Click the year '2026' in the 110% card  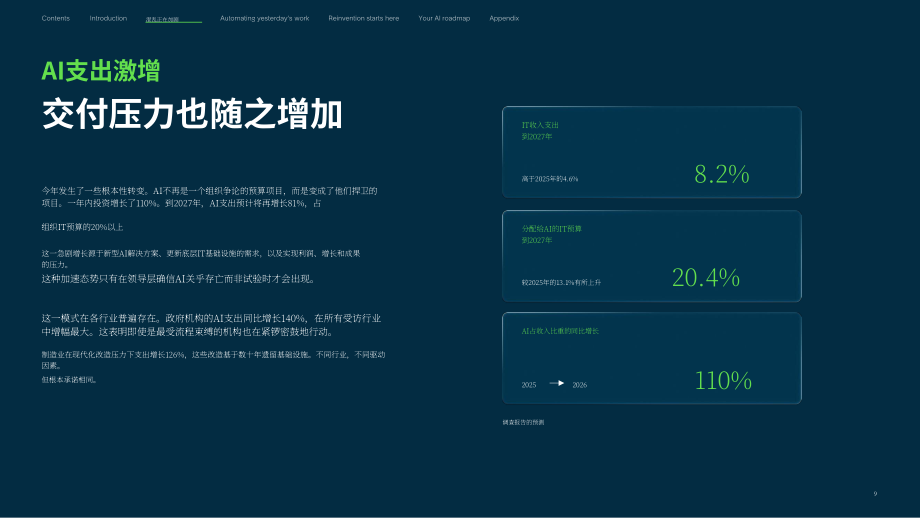tap(580, 385)
